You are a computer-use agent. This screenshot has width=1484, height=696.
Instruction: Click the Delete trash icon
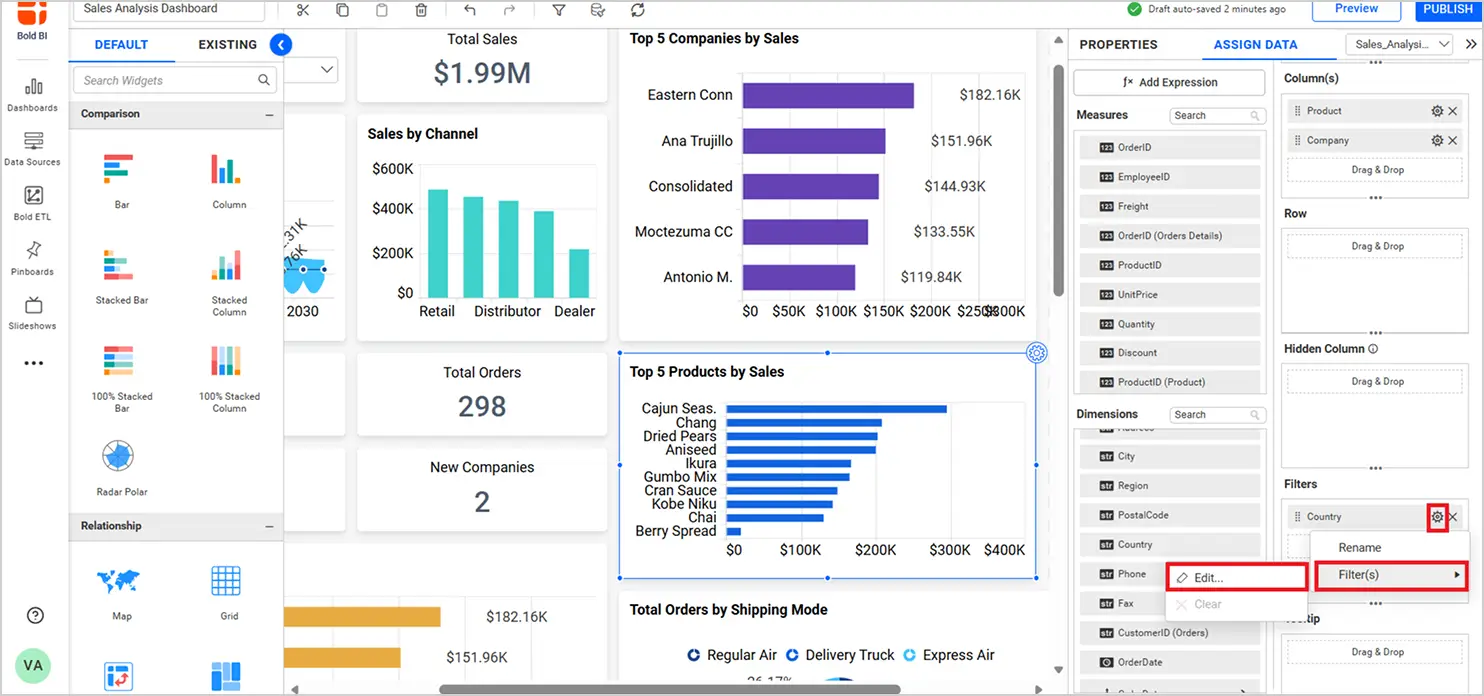coord(421,10)
